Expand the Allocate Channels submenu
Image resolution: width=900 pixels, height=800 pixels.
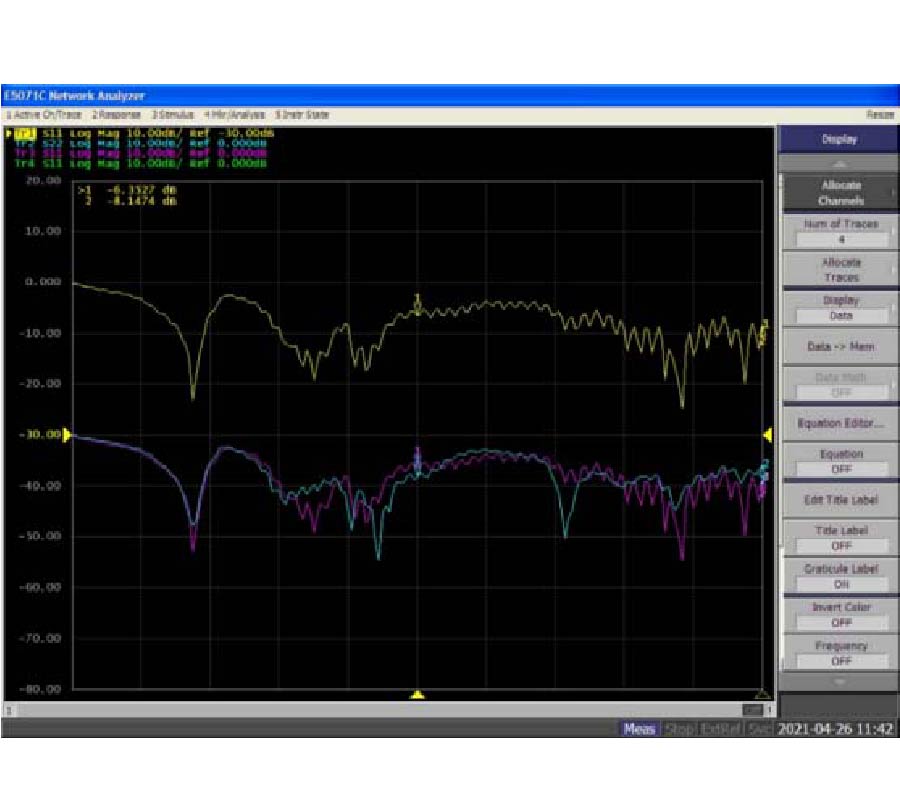[840, 193]
